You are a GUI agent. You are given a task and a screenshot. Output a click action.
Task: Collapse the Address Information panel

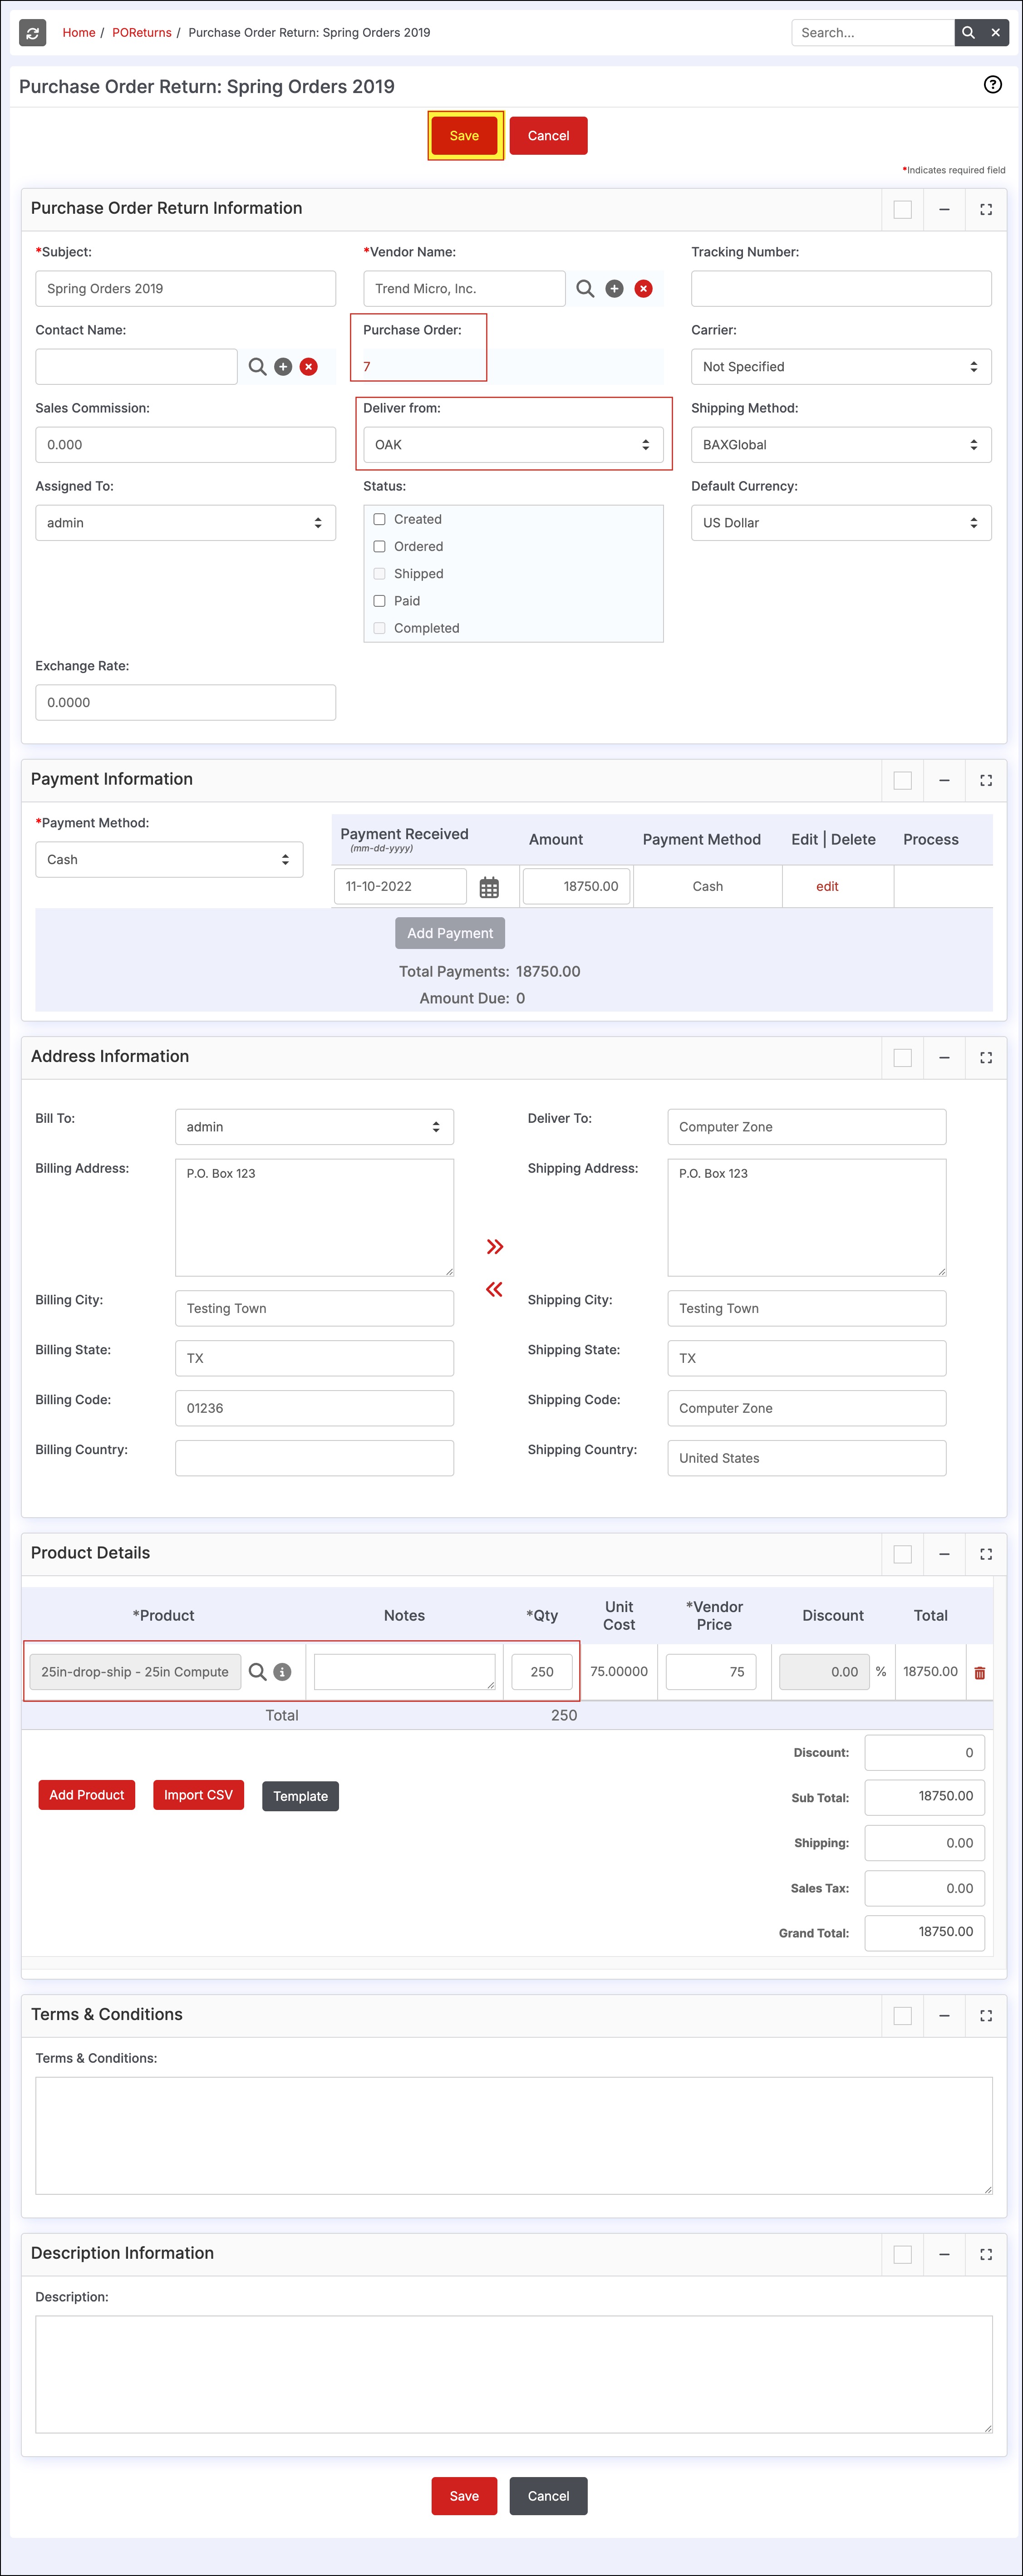(944, 1057)
